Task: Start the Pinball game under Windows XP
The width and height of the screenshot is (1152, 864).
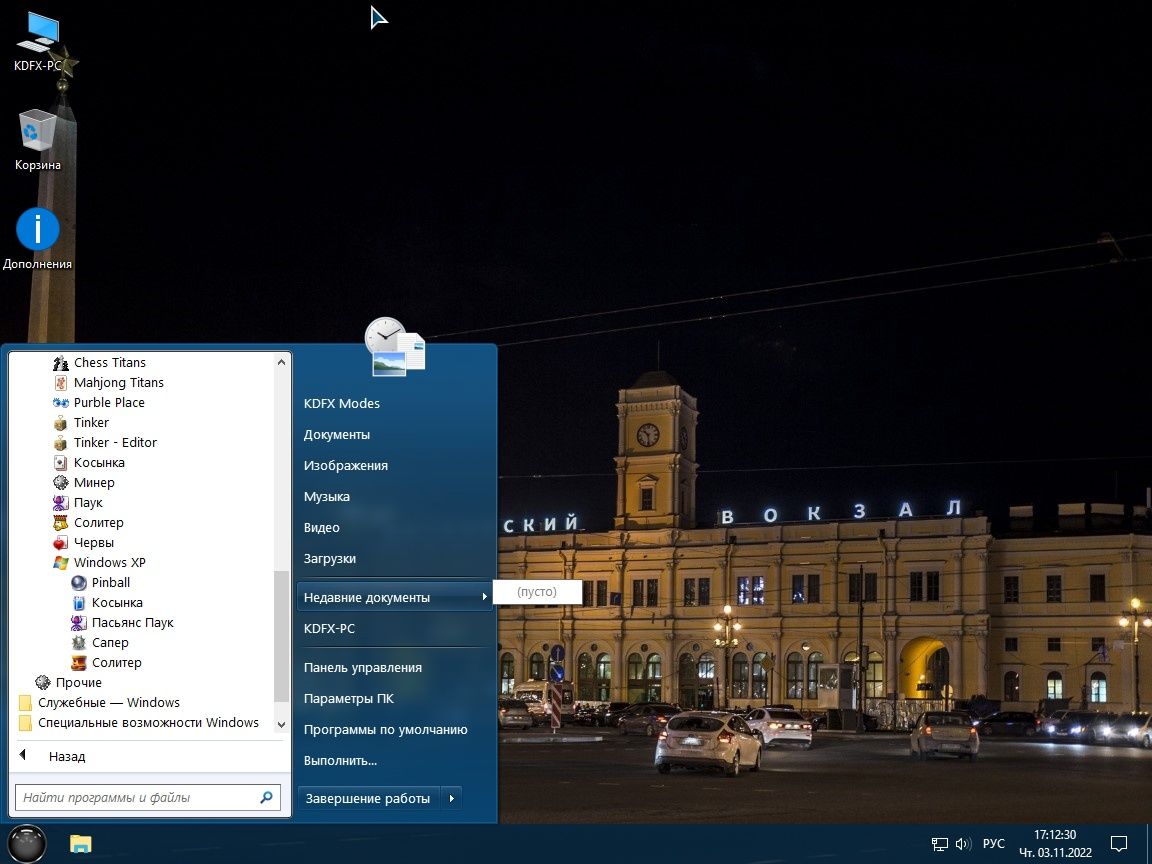Action: pos(110,583)
